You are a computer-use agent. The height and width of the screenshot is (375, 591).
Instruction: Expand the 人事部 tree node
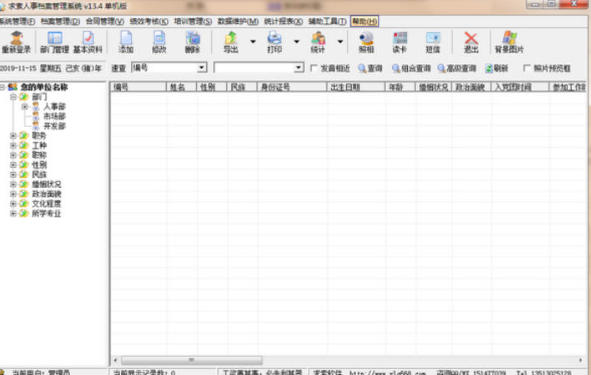coord(25,107)
